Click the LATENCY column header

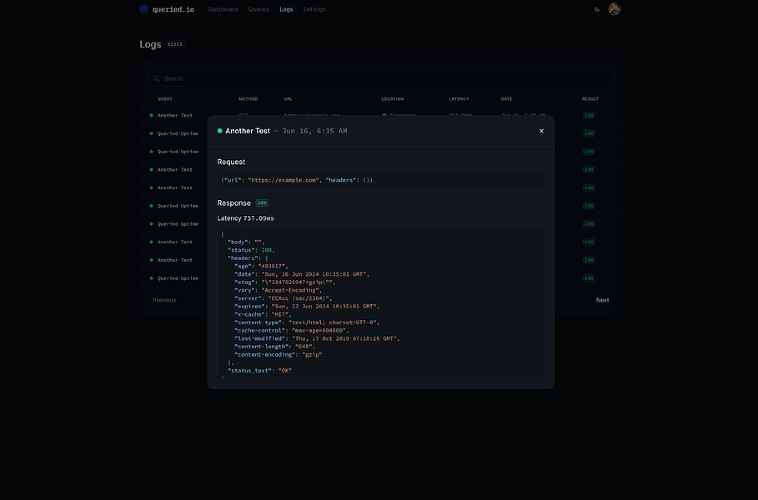[x=459, y=99]
